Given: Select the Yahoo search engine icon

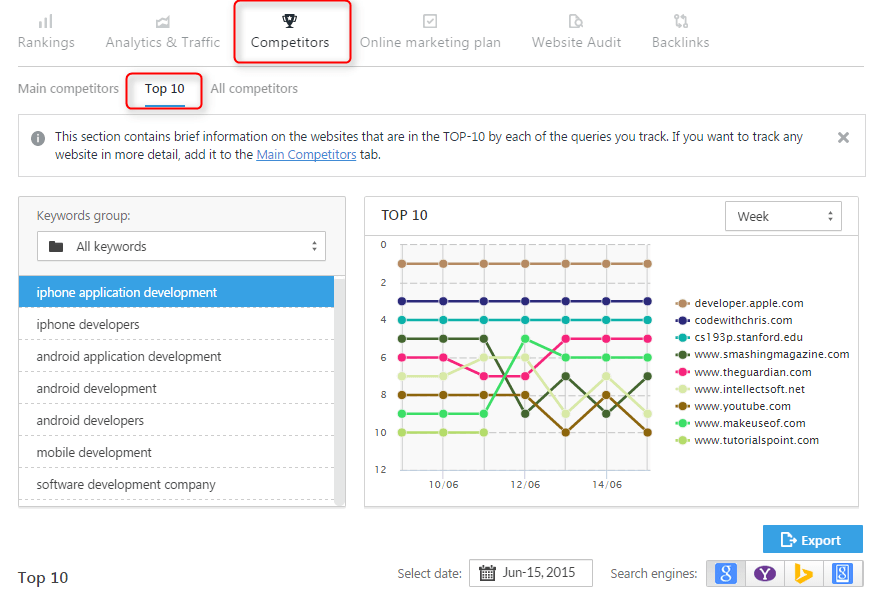Looking at the screenshot, I should click(764, 573).
